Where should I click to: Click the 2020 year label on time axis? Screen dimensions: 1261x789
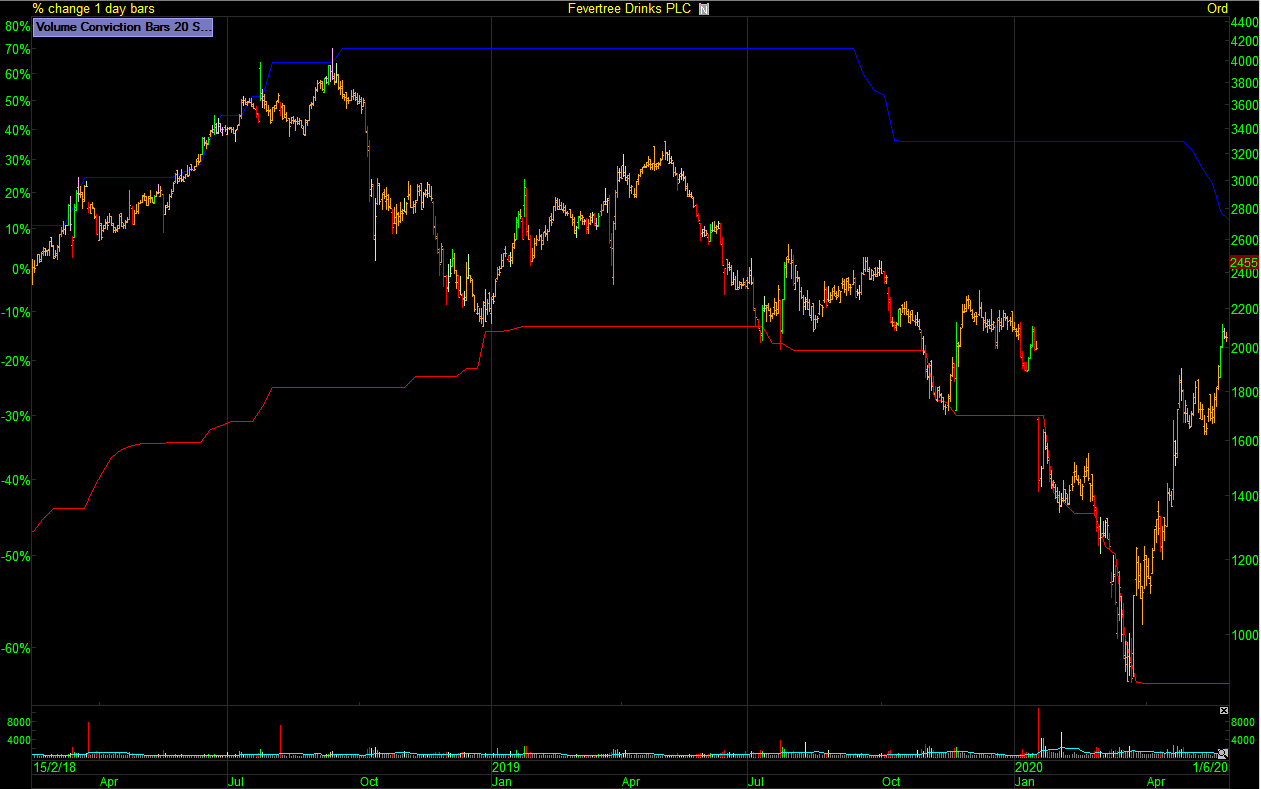coord(1030,767)
